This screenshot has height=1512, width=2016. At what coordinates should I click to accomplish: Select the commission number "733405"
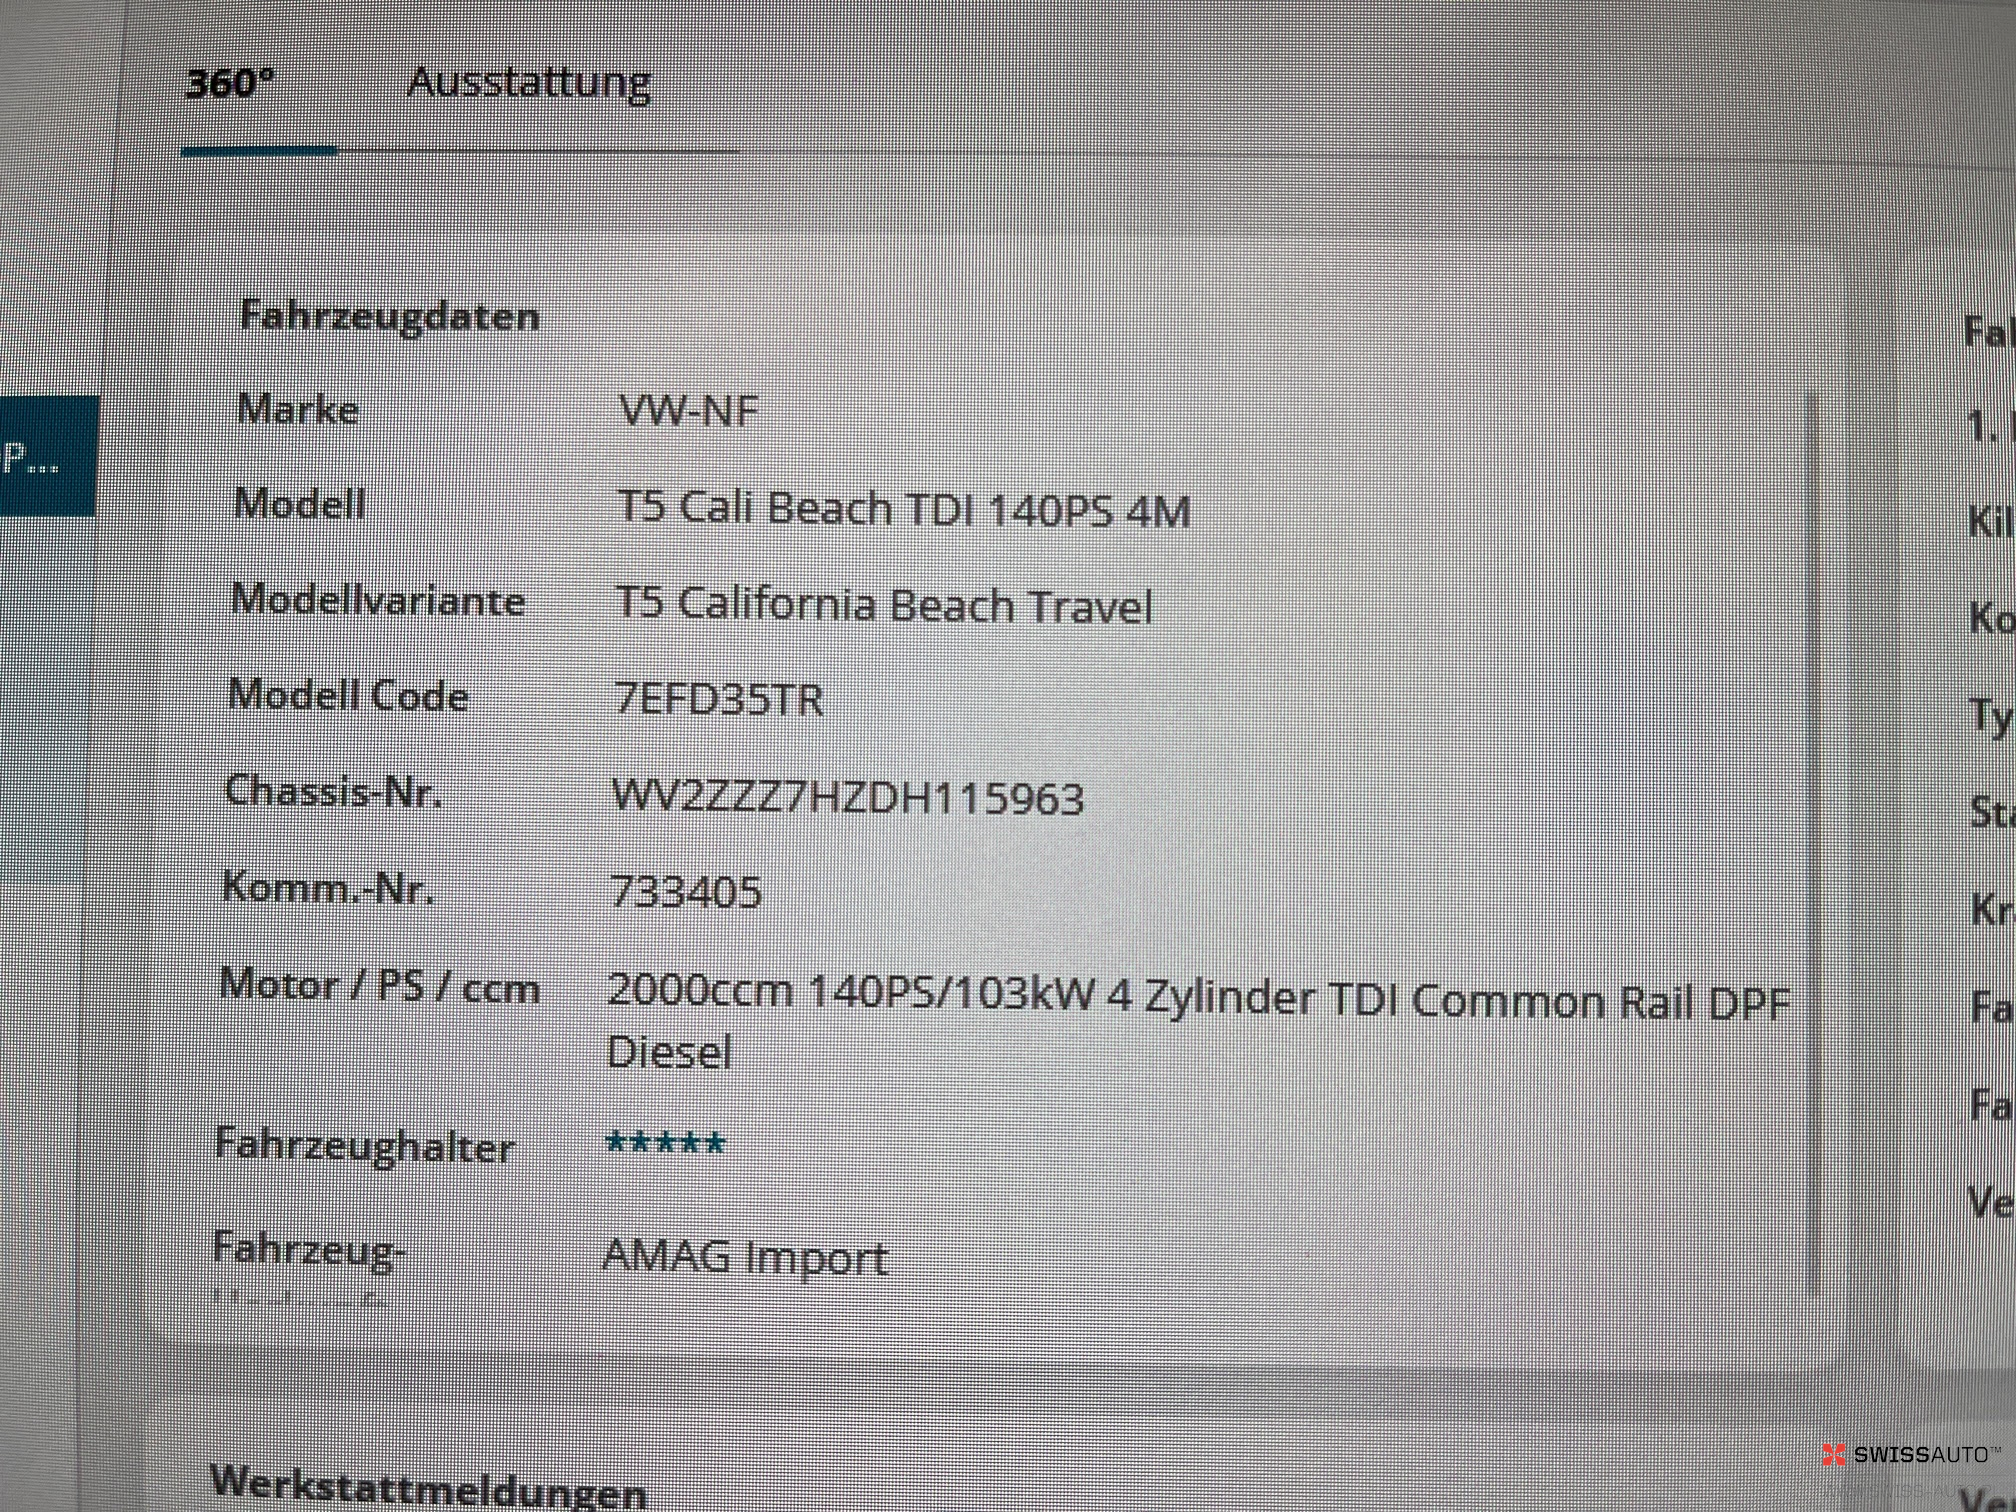point(686,890)
